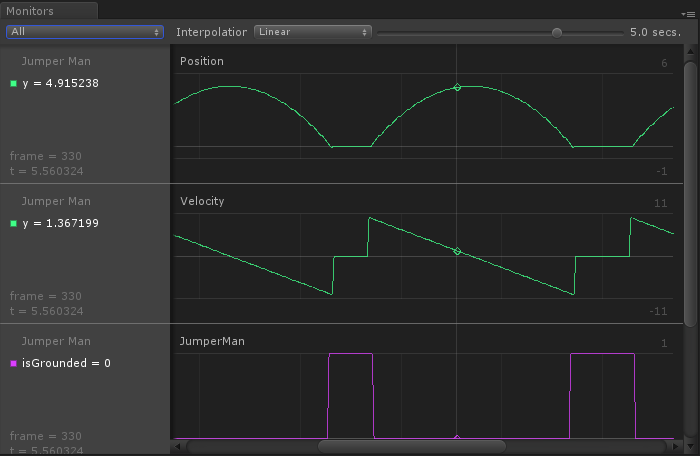Click the 5.0 secs time range slider handle

pyautogui.click(x=557, y=33)
